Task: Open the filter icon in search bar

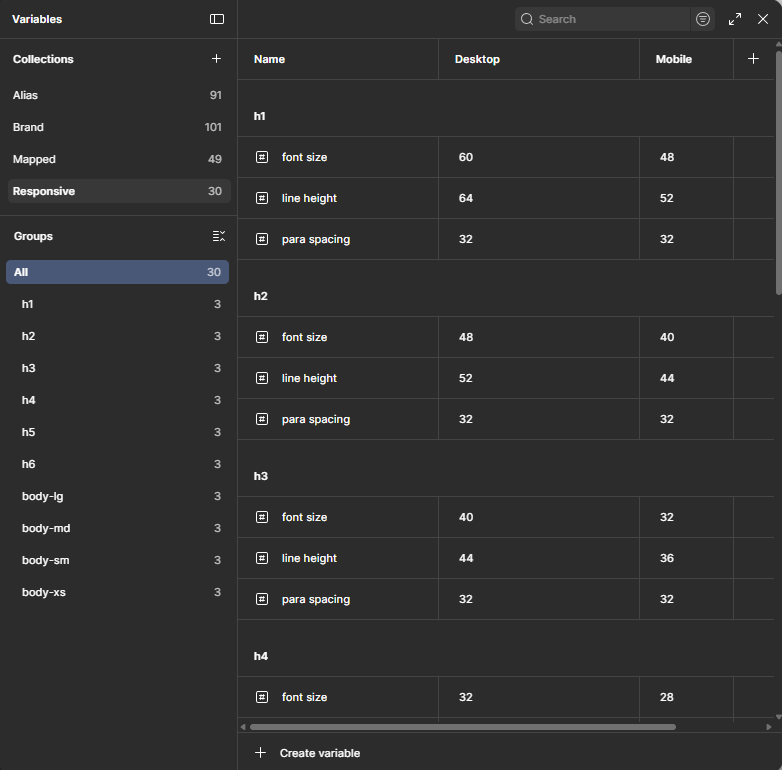Action: coord(703,19)
